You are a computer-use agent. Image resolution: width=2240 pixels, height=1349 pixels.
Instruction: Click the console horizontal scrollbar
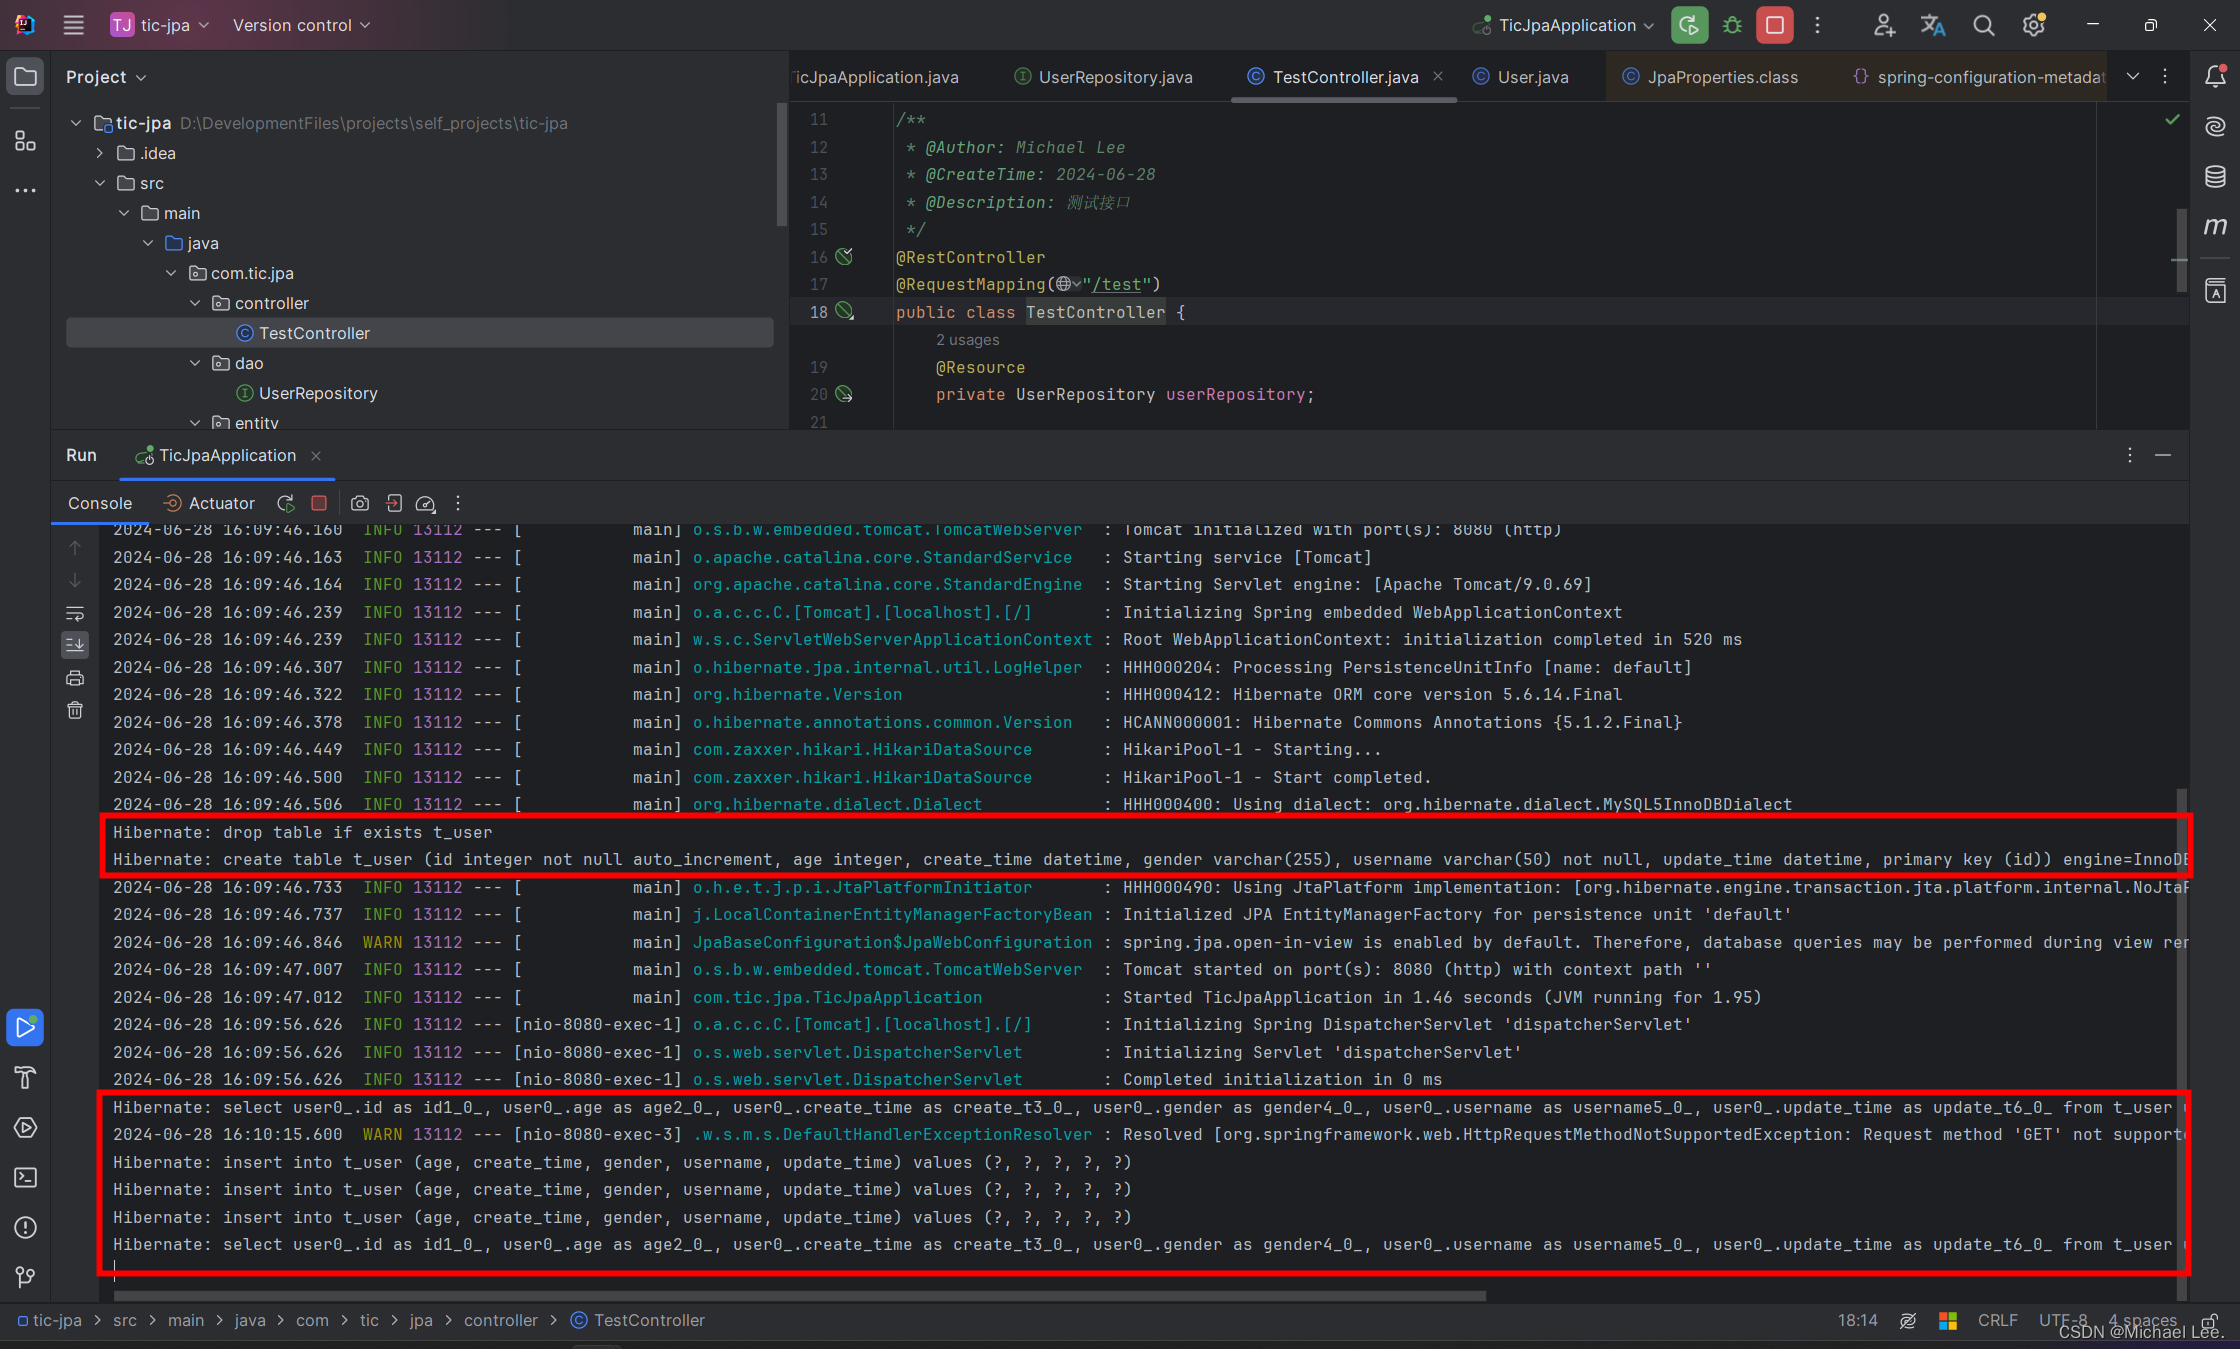pyautogui.click(x=800, y=1295)
